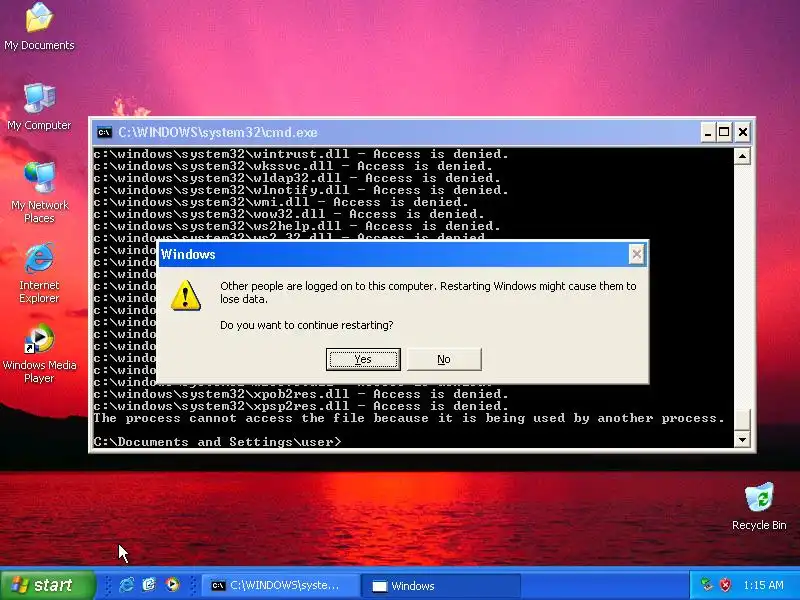This screenshot has height=600, width=800.
Task: Click the wkssvc.dll access denied line
Action: tap(293, 166)
